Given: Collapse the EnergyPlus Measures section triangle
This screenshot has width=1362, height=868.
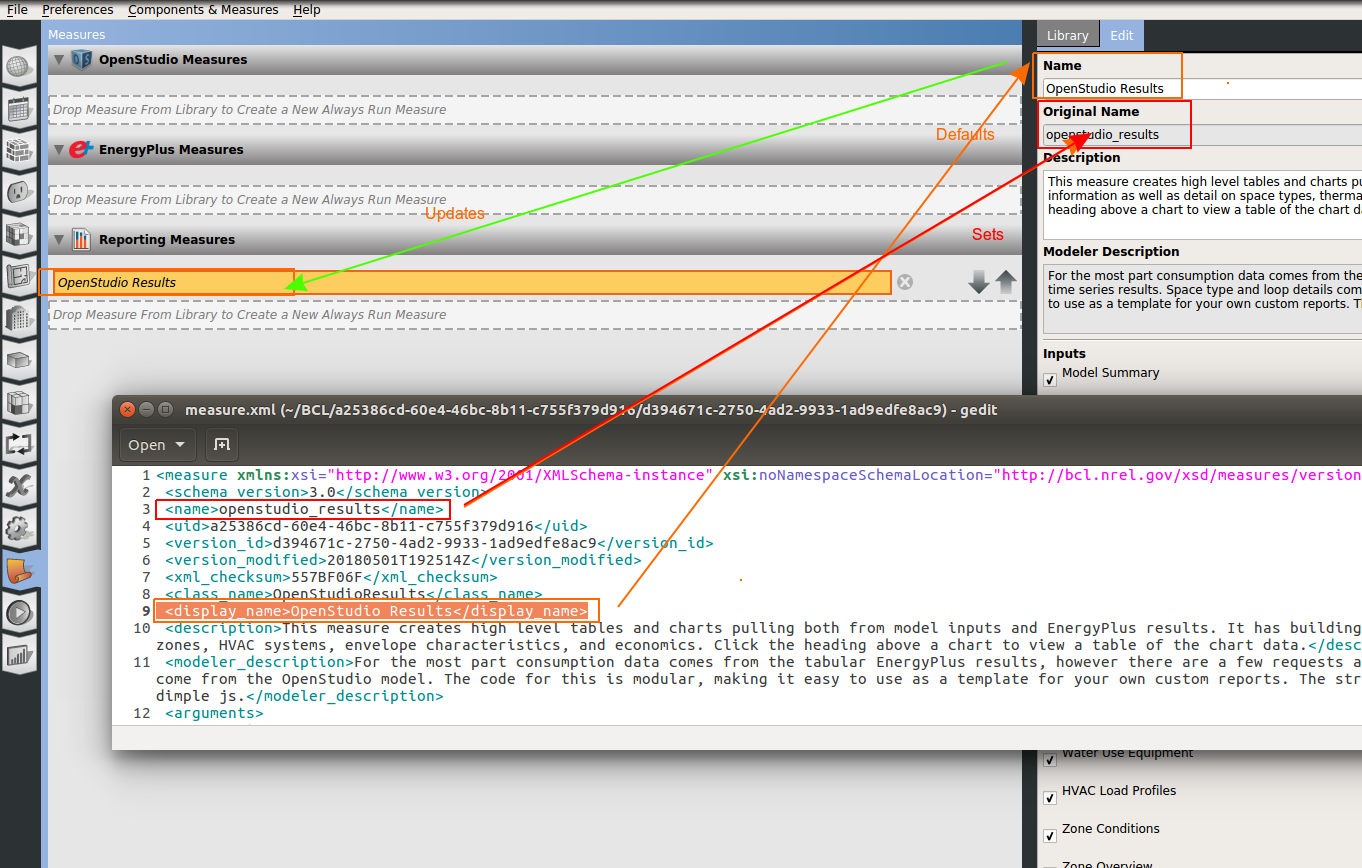Looking at the screenshot, I should click(x=59, y=150).
